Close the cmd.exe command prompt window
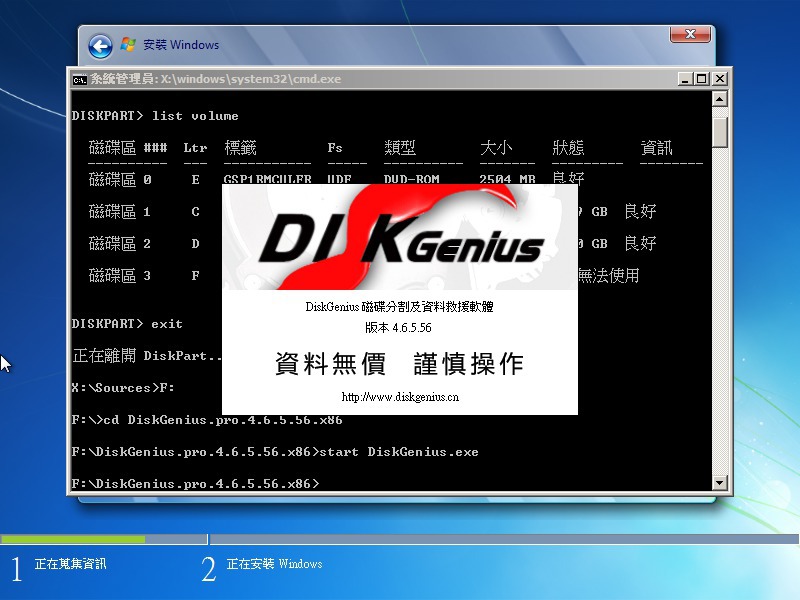This screenshot has height=600, width=800. point(719,79)
